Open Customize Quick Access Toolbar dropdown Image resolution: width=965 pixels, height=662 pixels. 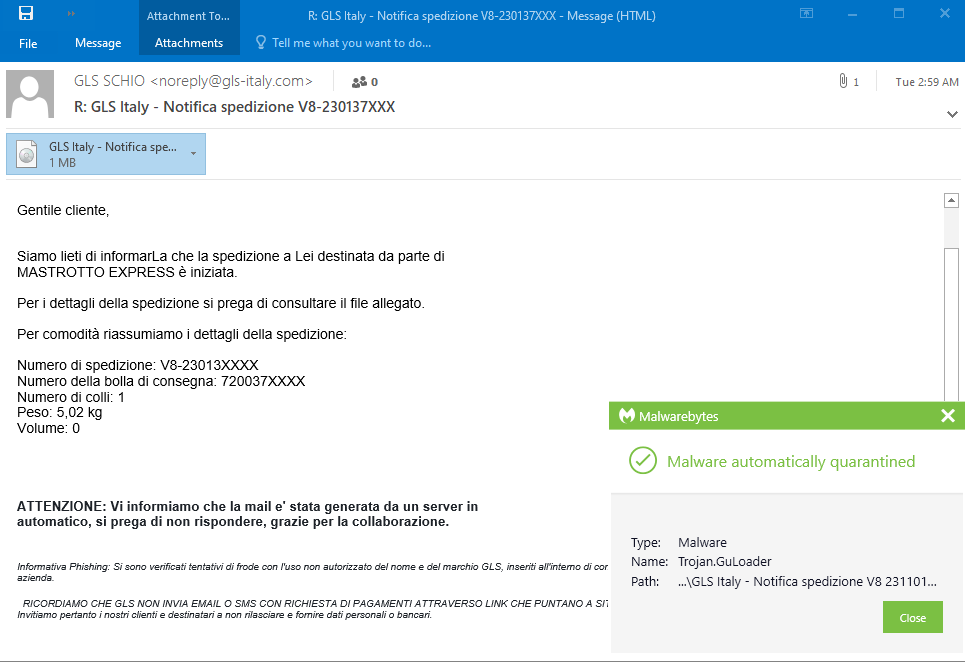click(x=71, y=14)
